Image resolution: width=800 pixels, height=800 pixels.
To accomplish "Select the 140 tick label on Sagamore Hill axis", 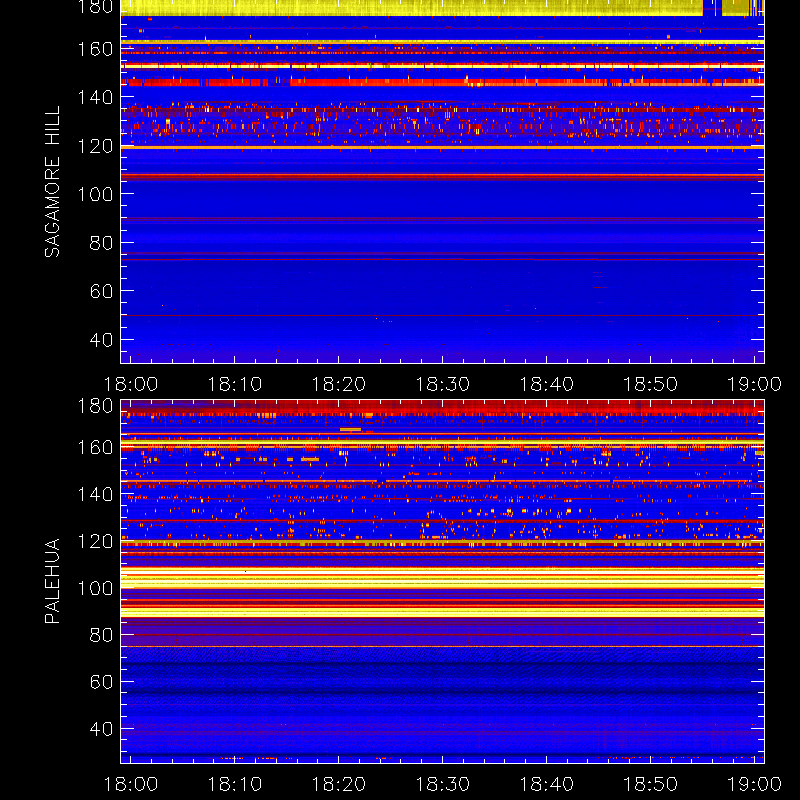I will coord(95,97).
